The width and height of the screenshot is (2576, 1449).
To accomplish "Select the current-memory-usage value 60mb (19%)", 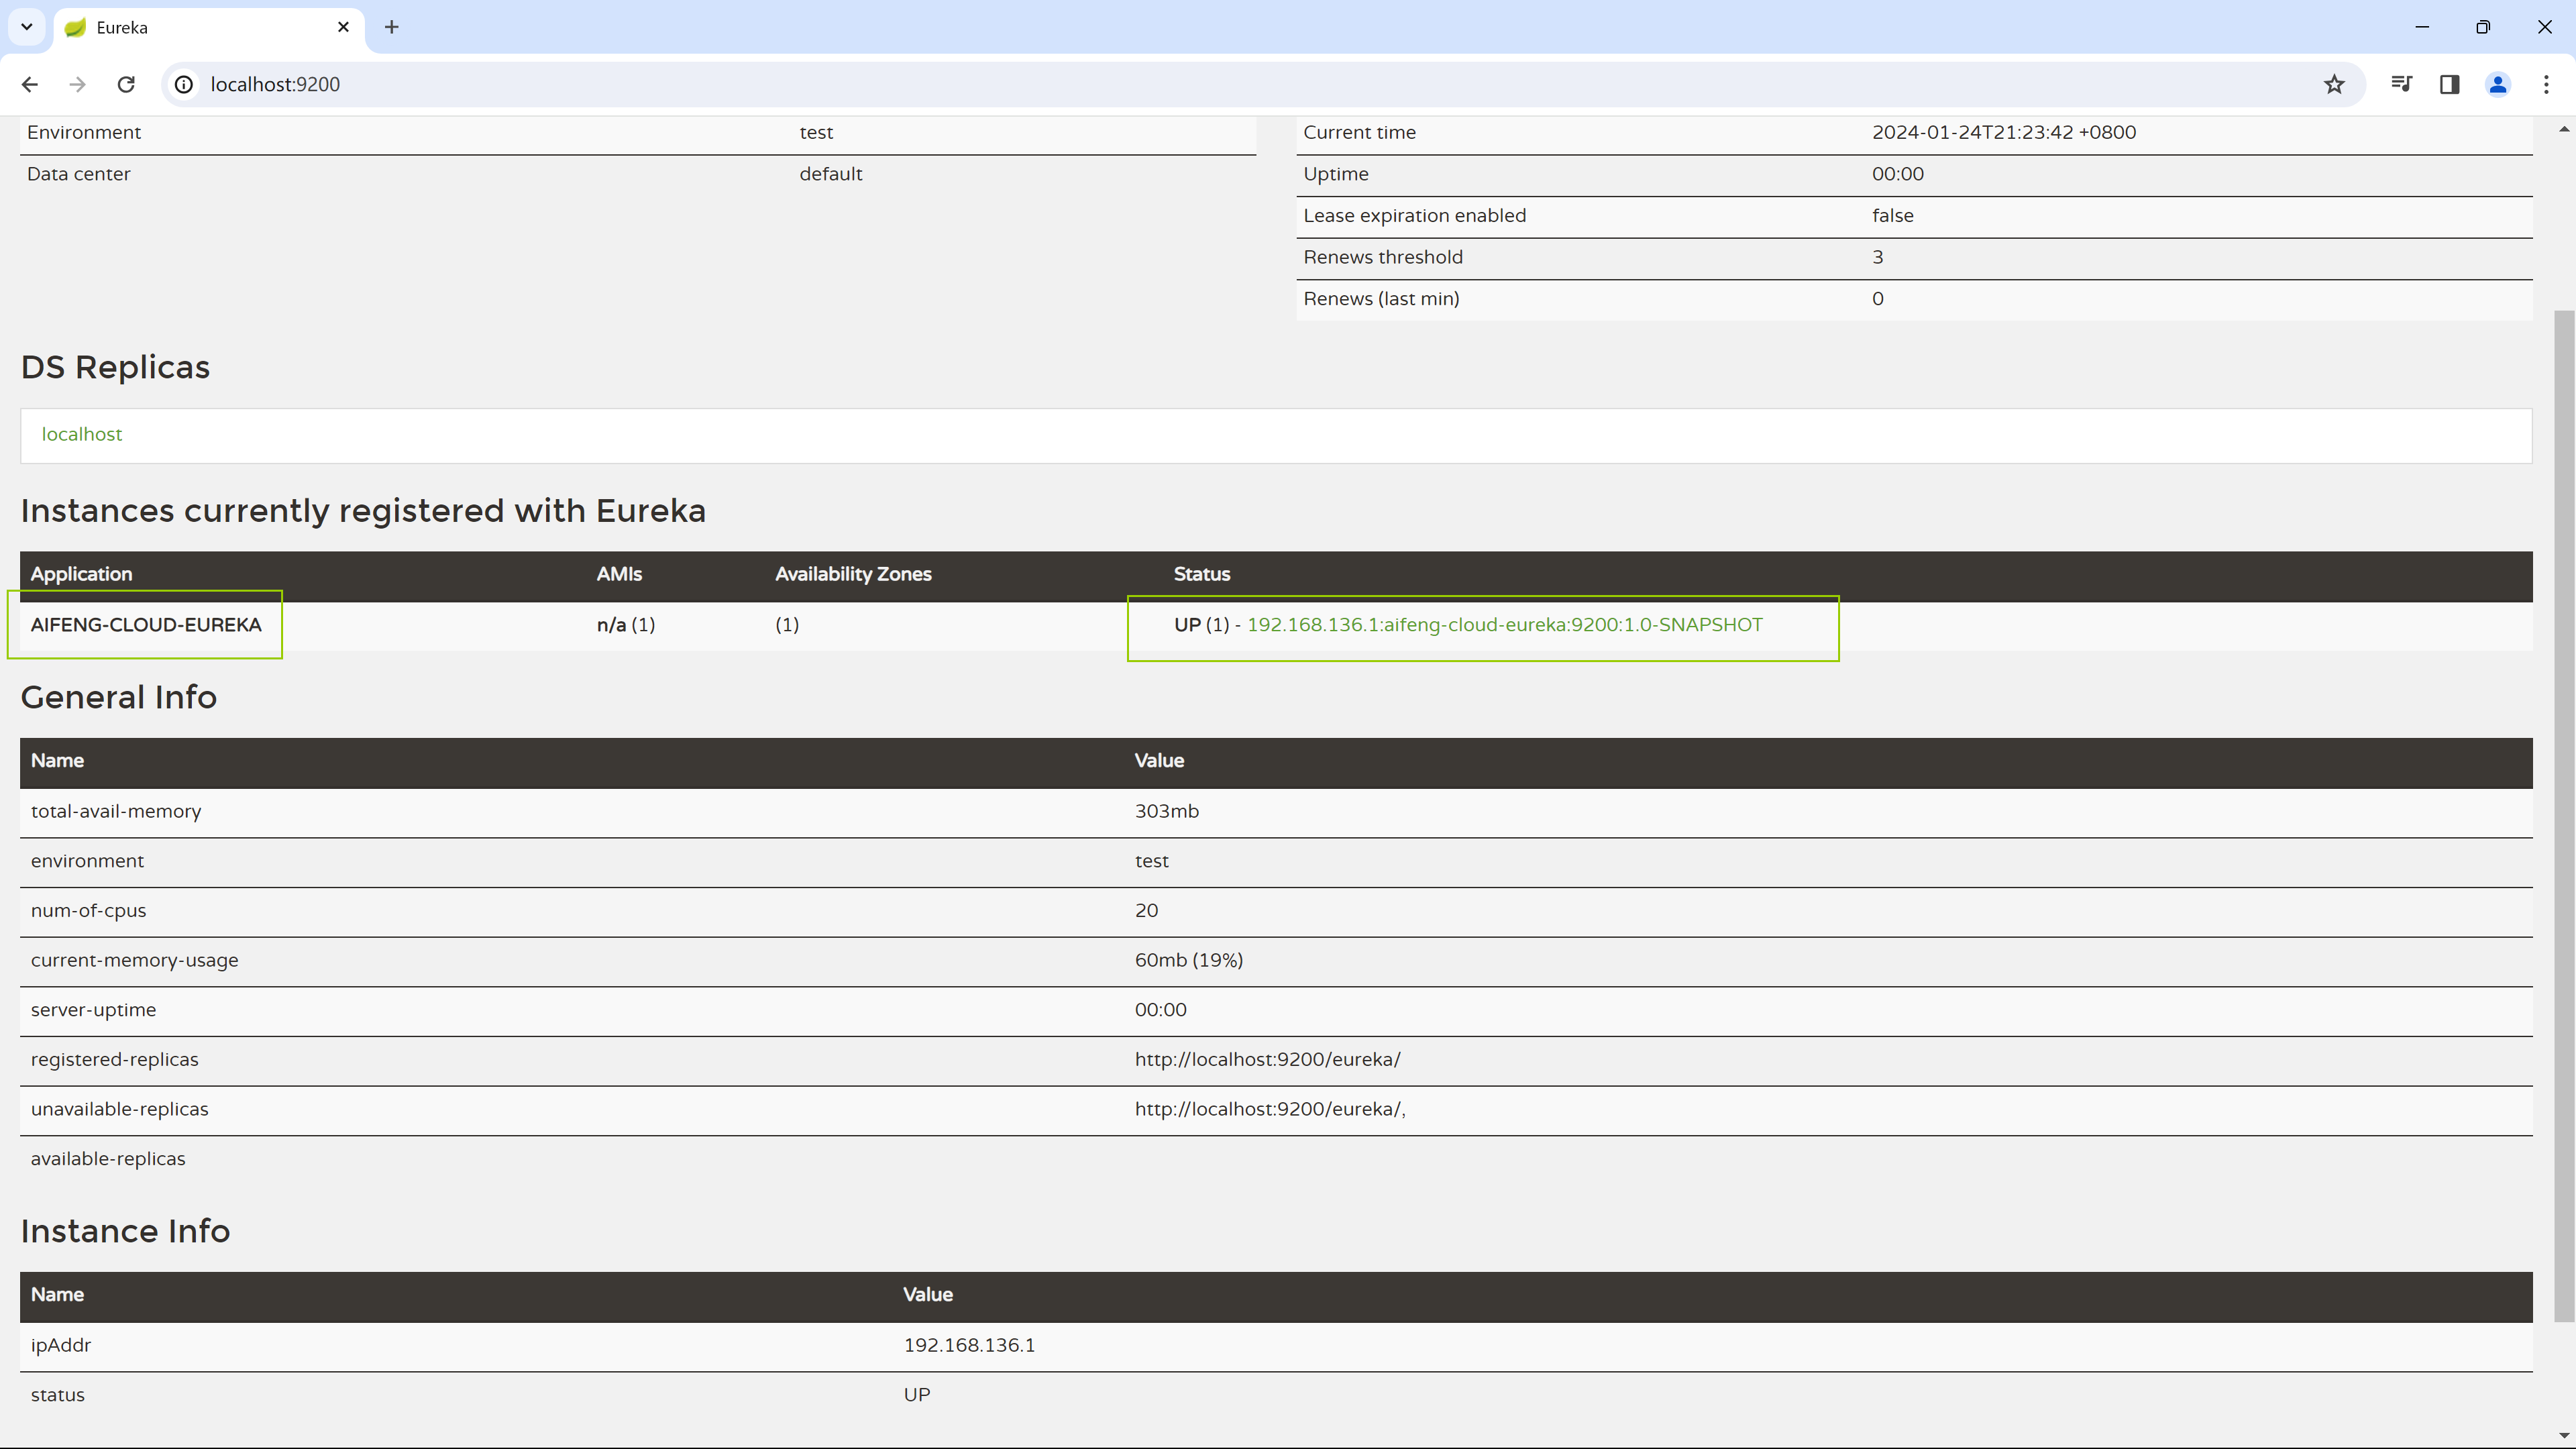I will [1188, 960].
